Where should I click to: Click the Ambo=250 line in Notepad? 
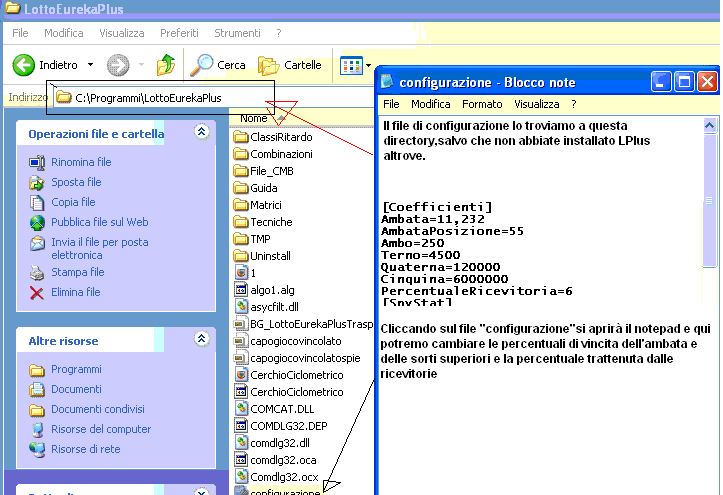pos(413,243)
